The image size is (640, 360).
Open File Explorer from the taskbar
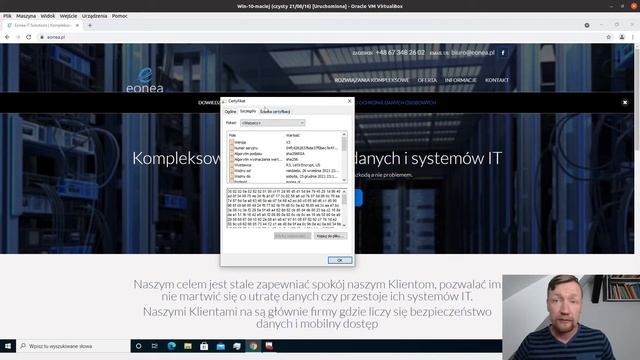(x=188, y=346)
